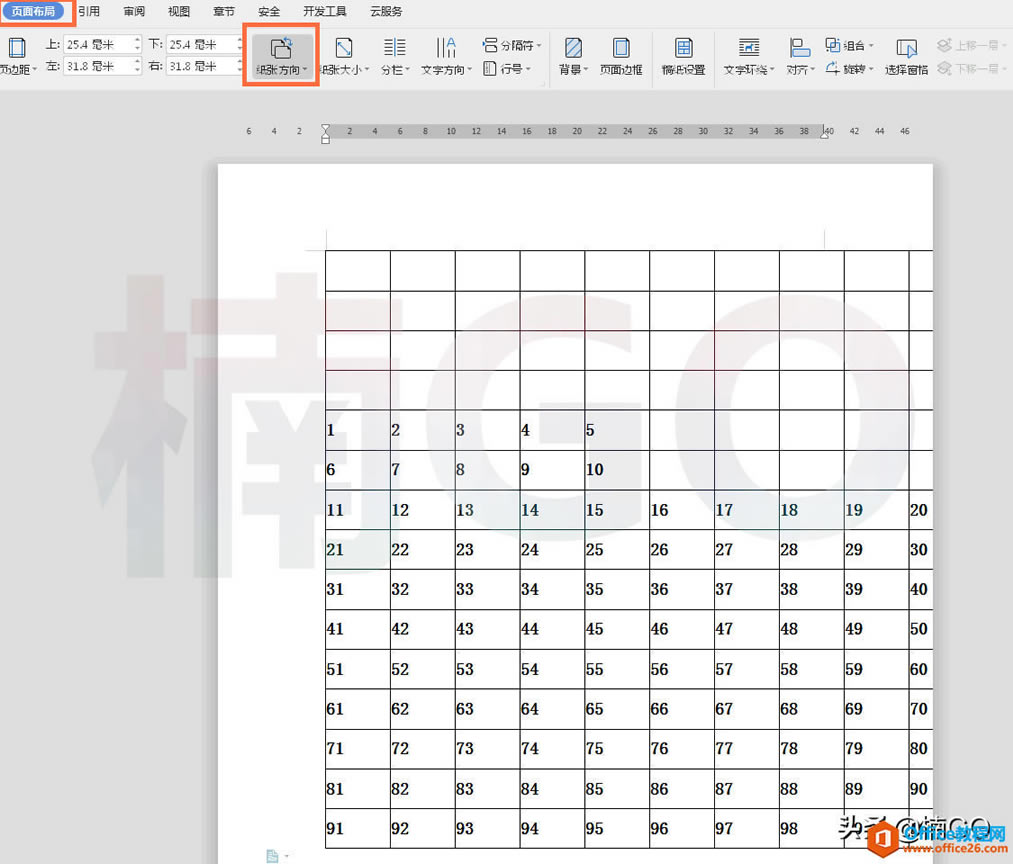Open the 文字方向 text direction menu
The width and height of the screenshot is (1013, 864).
[446, 56]
